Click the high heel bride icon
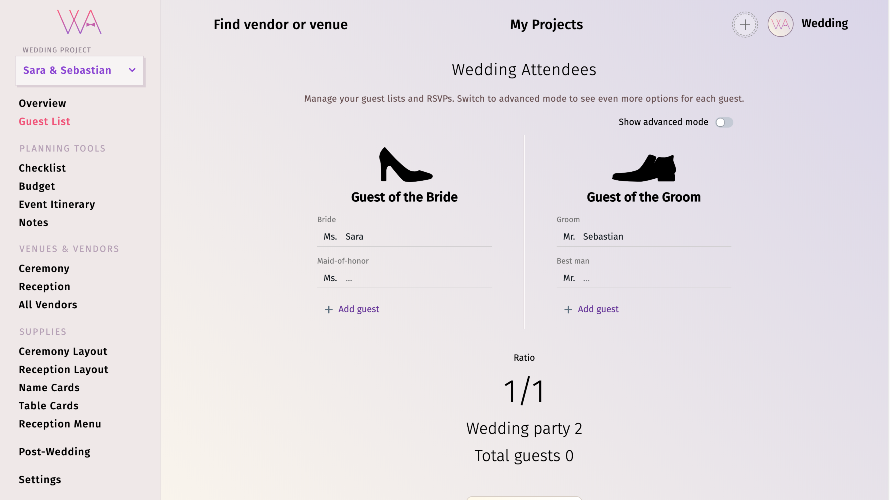 (405, 165)
